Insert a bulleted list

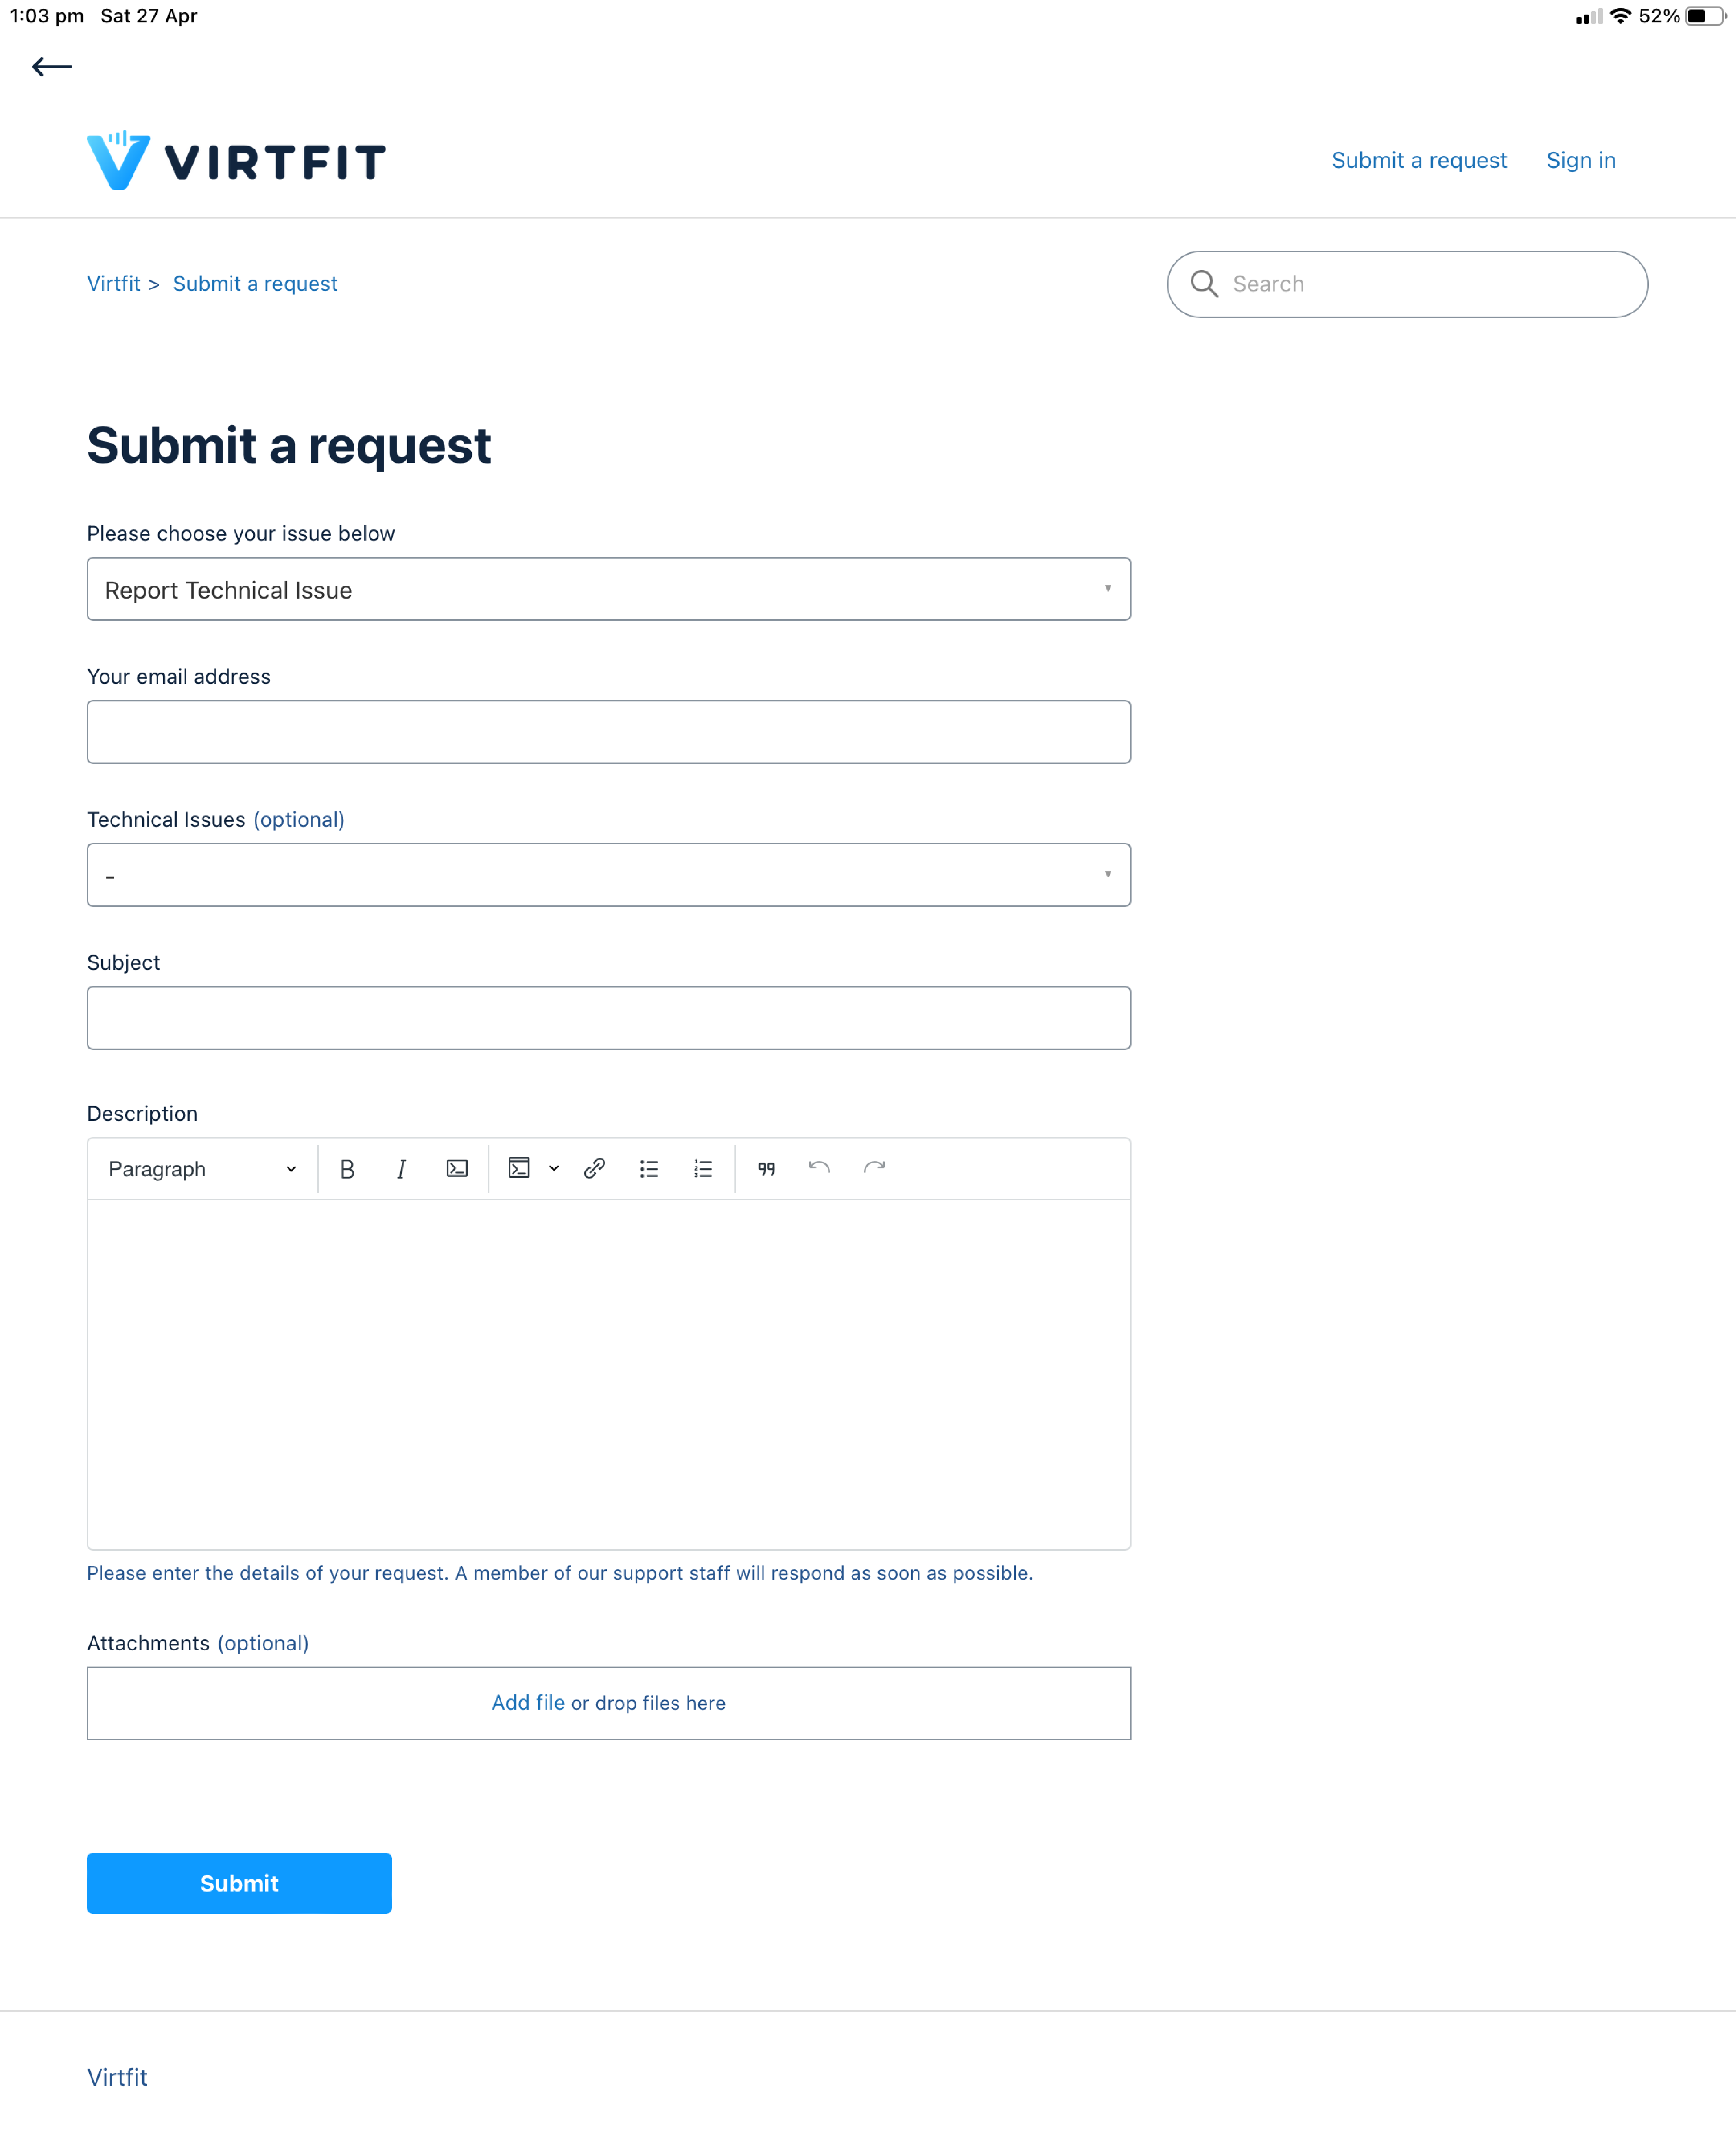[649, 1169]
